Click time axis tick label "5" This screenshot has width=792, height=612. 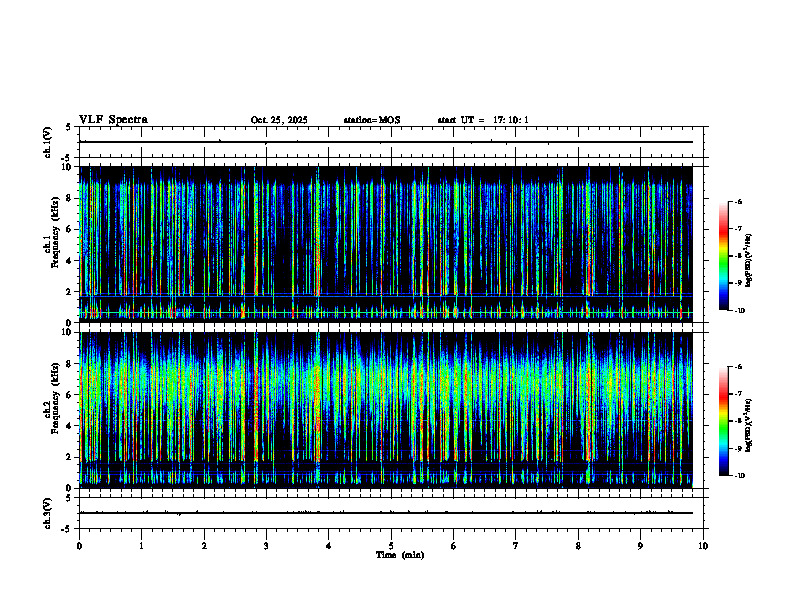(x=391, y=546)
